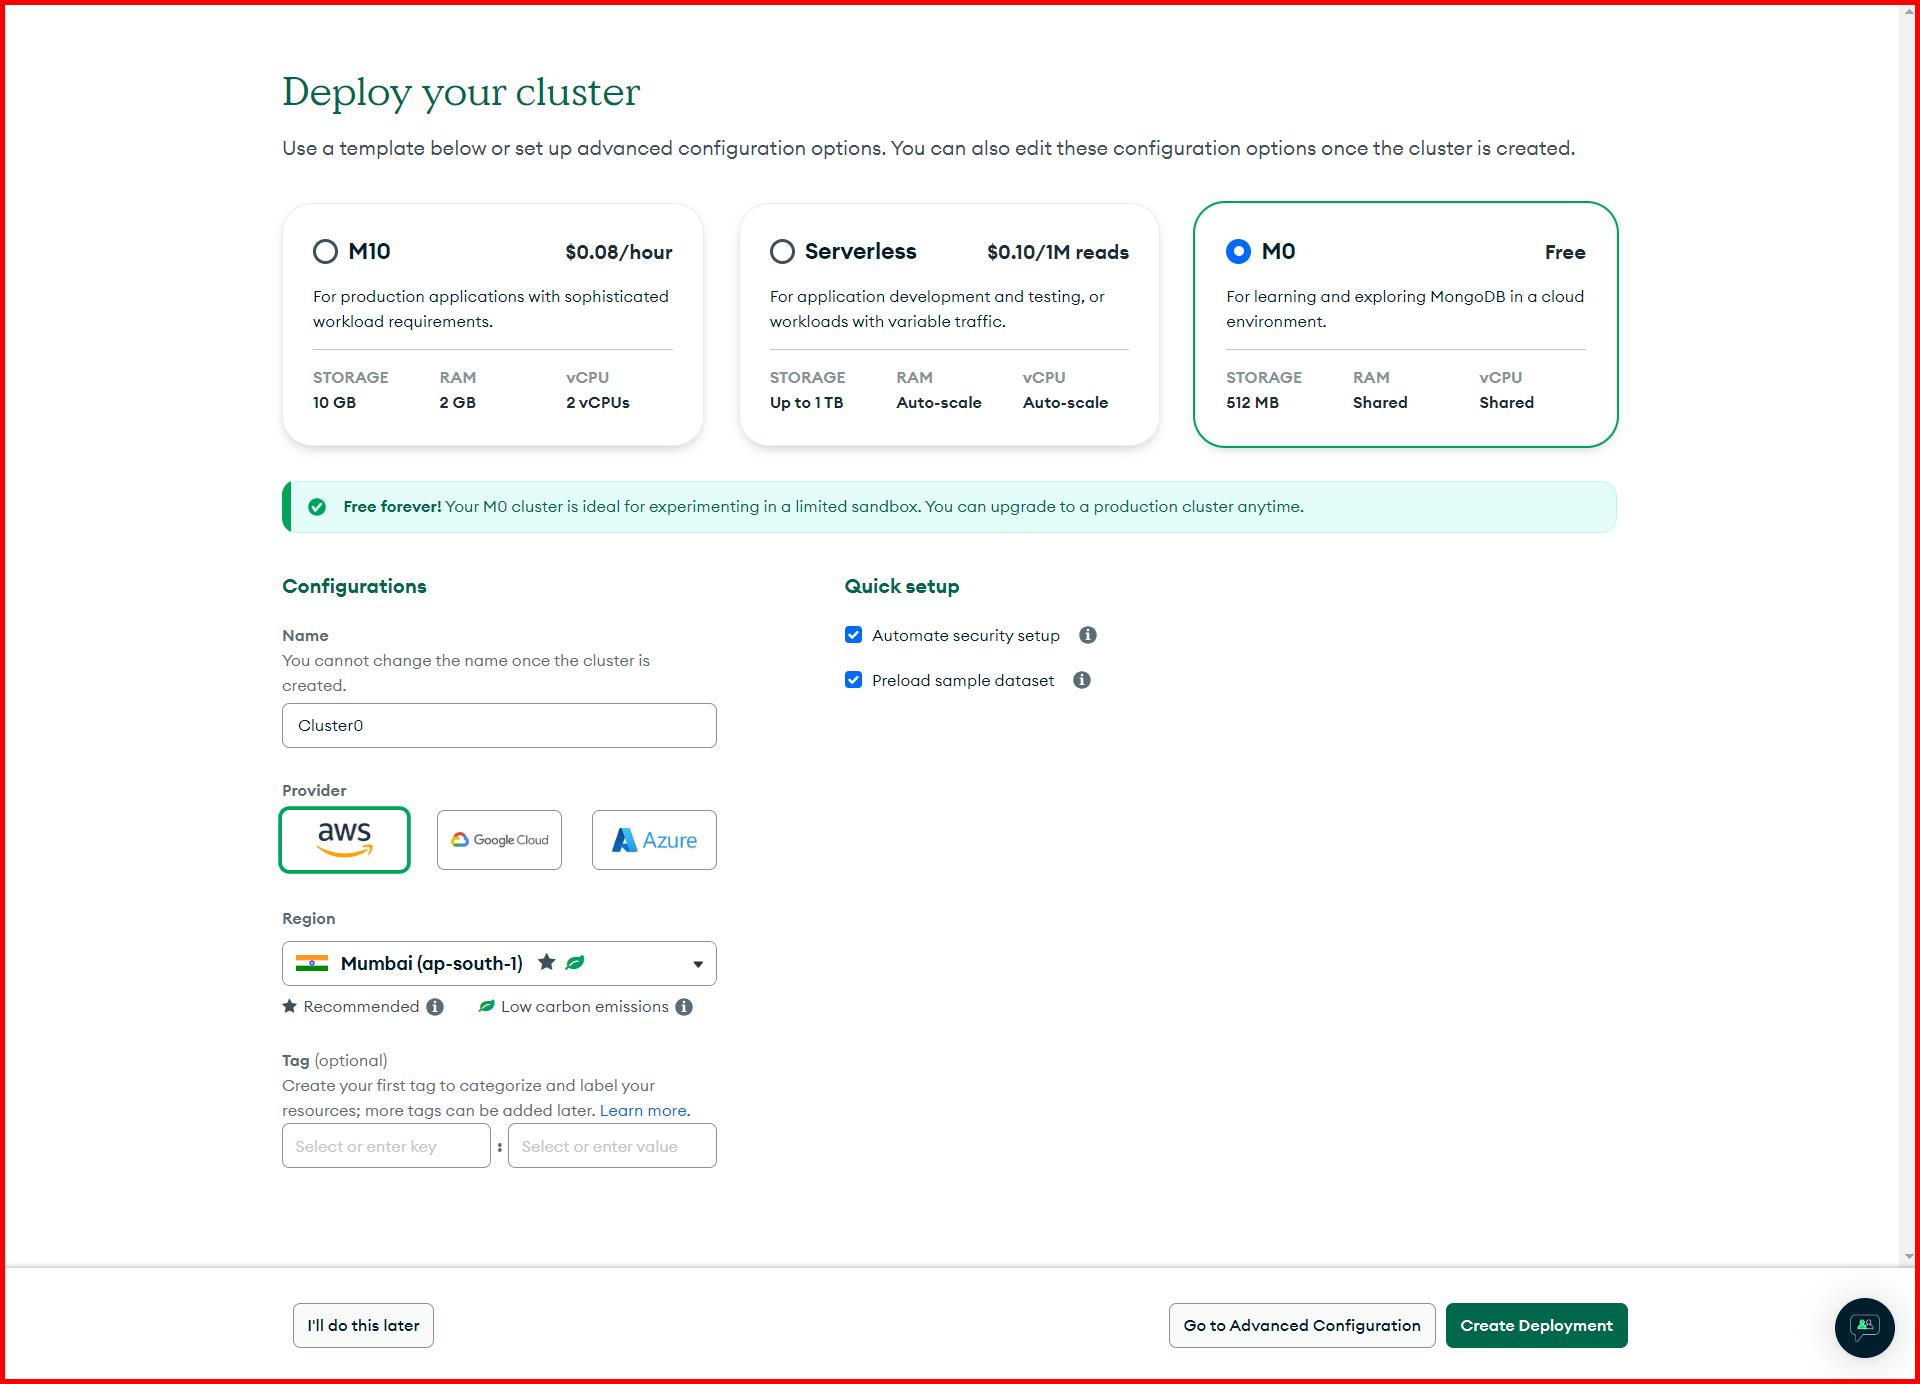
Task: Click the Quick setup heading
Action: click(x=902, y=586)
